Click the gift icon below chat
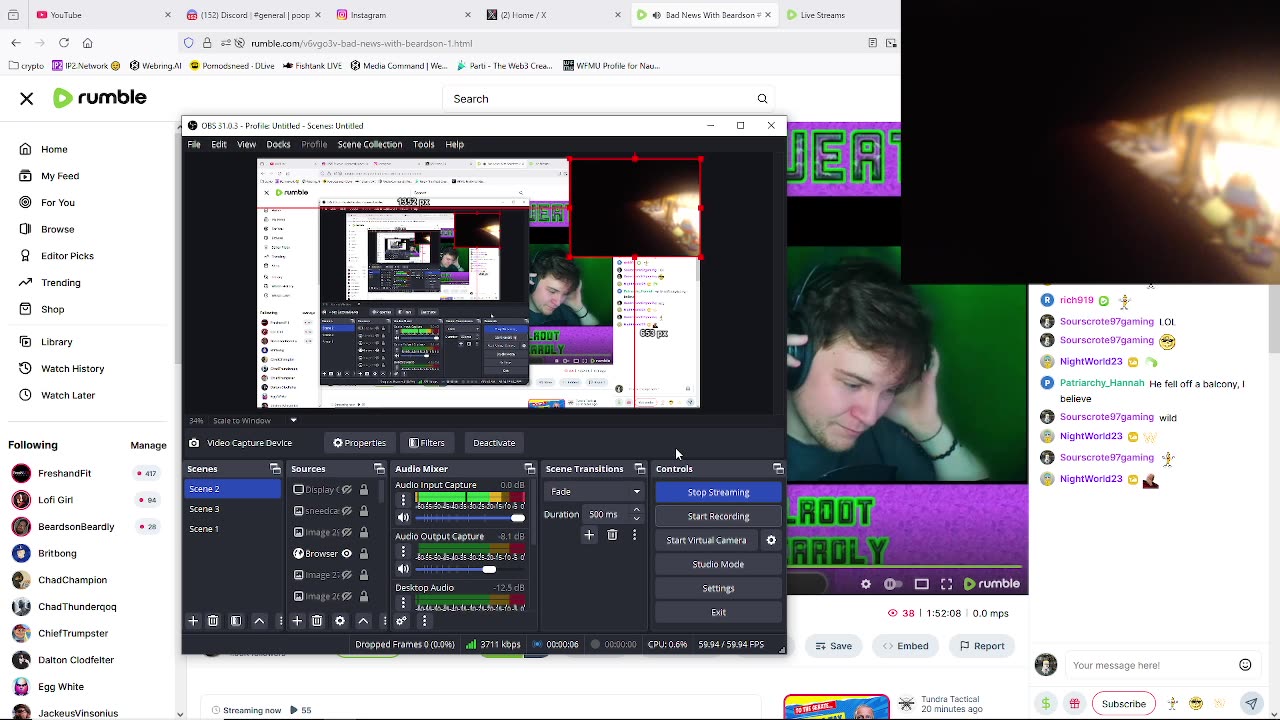 point(1075,703)
